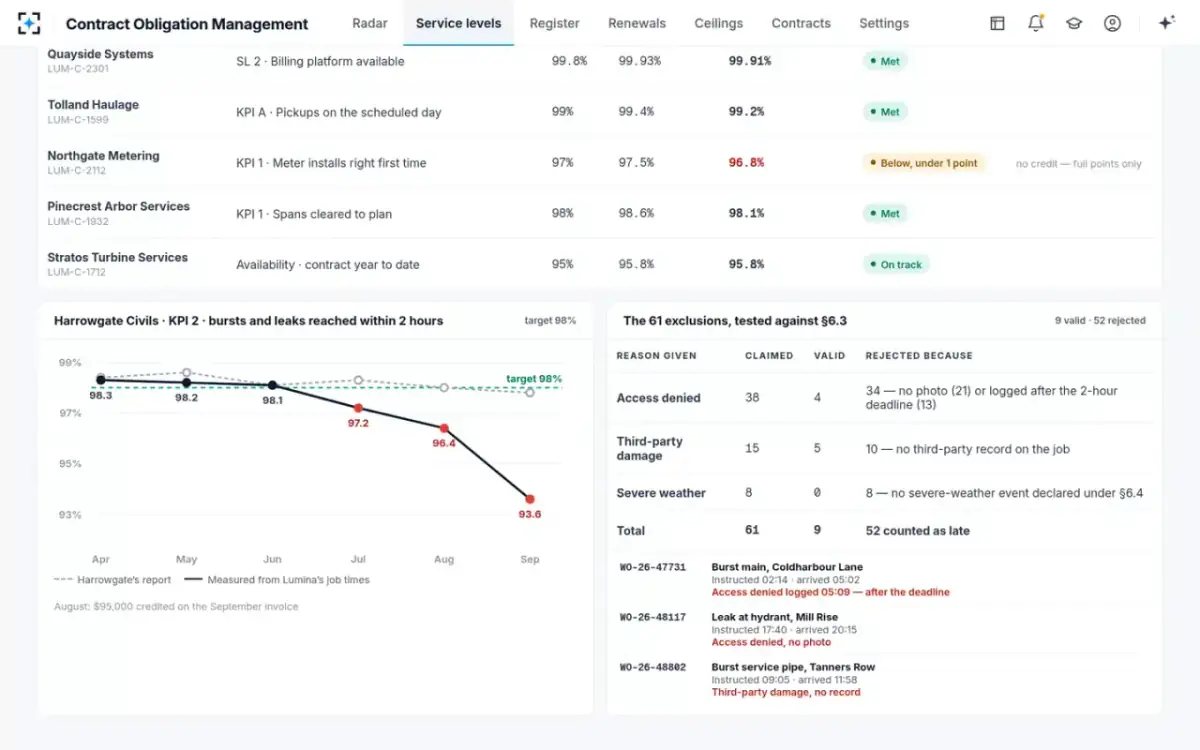
Task: Select the Northgate Metering row
Action: pyautogui.click(x=600, y=163)
